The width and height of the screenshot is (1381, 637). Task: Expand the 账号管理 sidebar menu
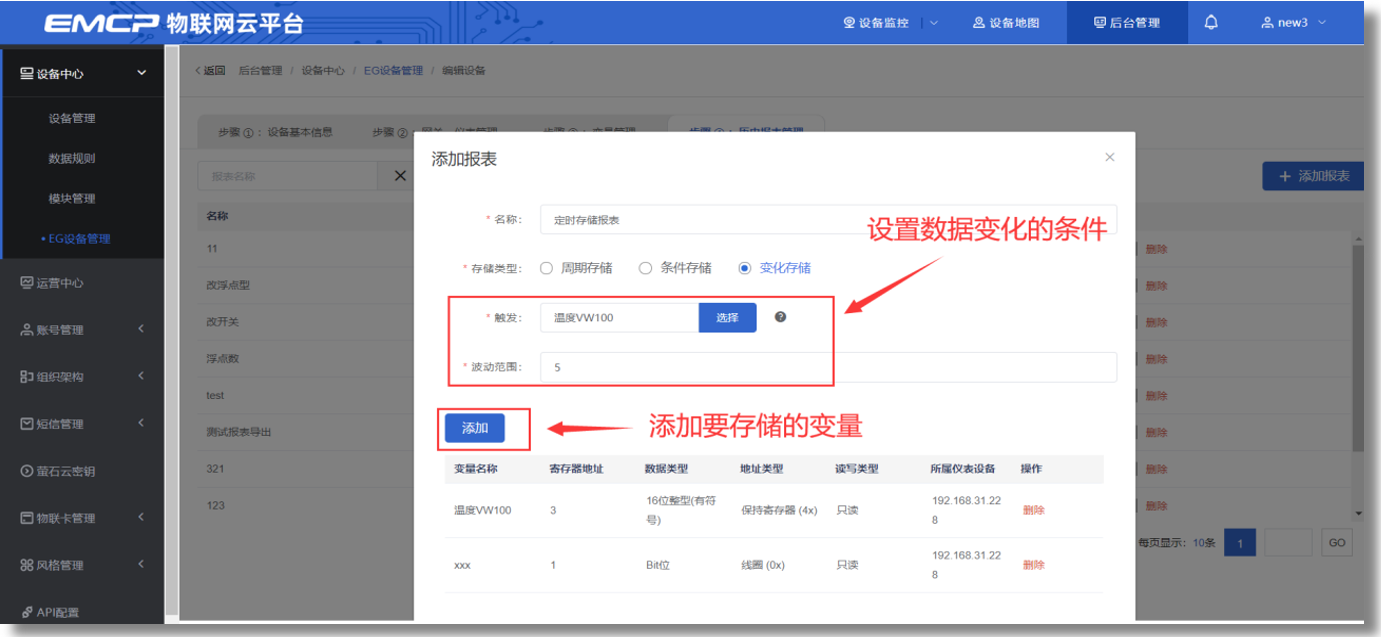click(x=82, y=329)
